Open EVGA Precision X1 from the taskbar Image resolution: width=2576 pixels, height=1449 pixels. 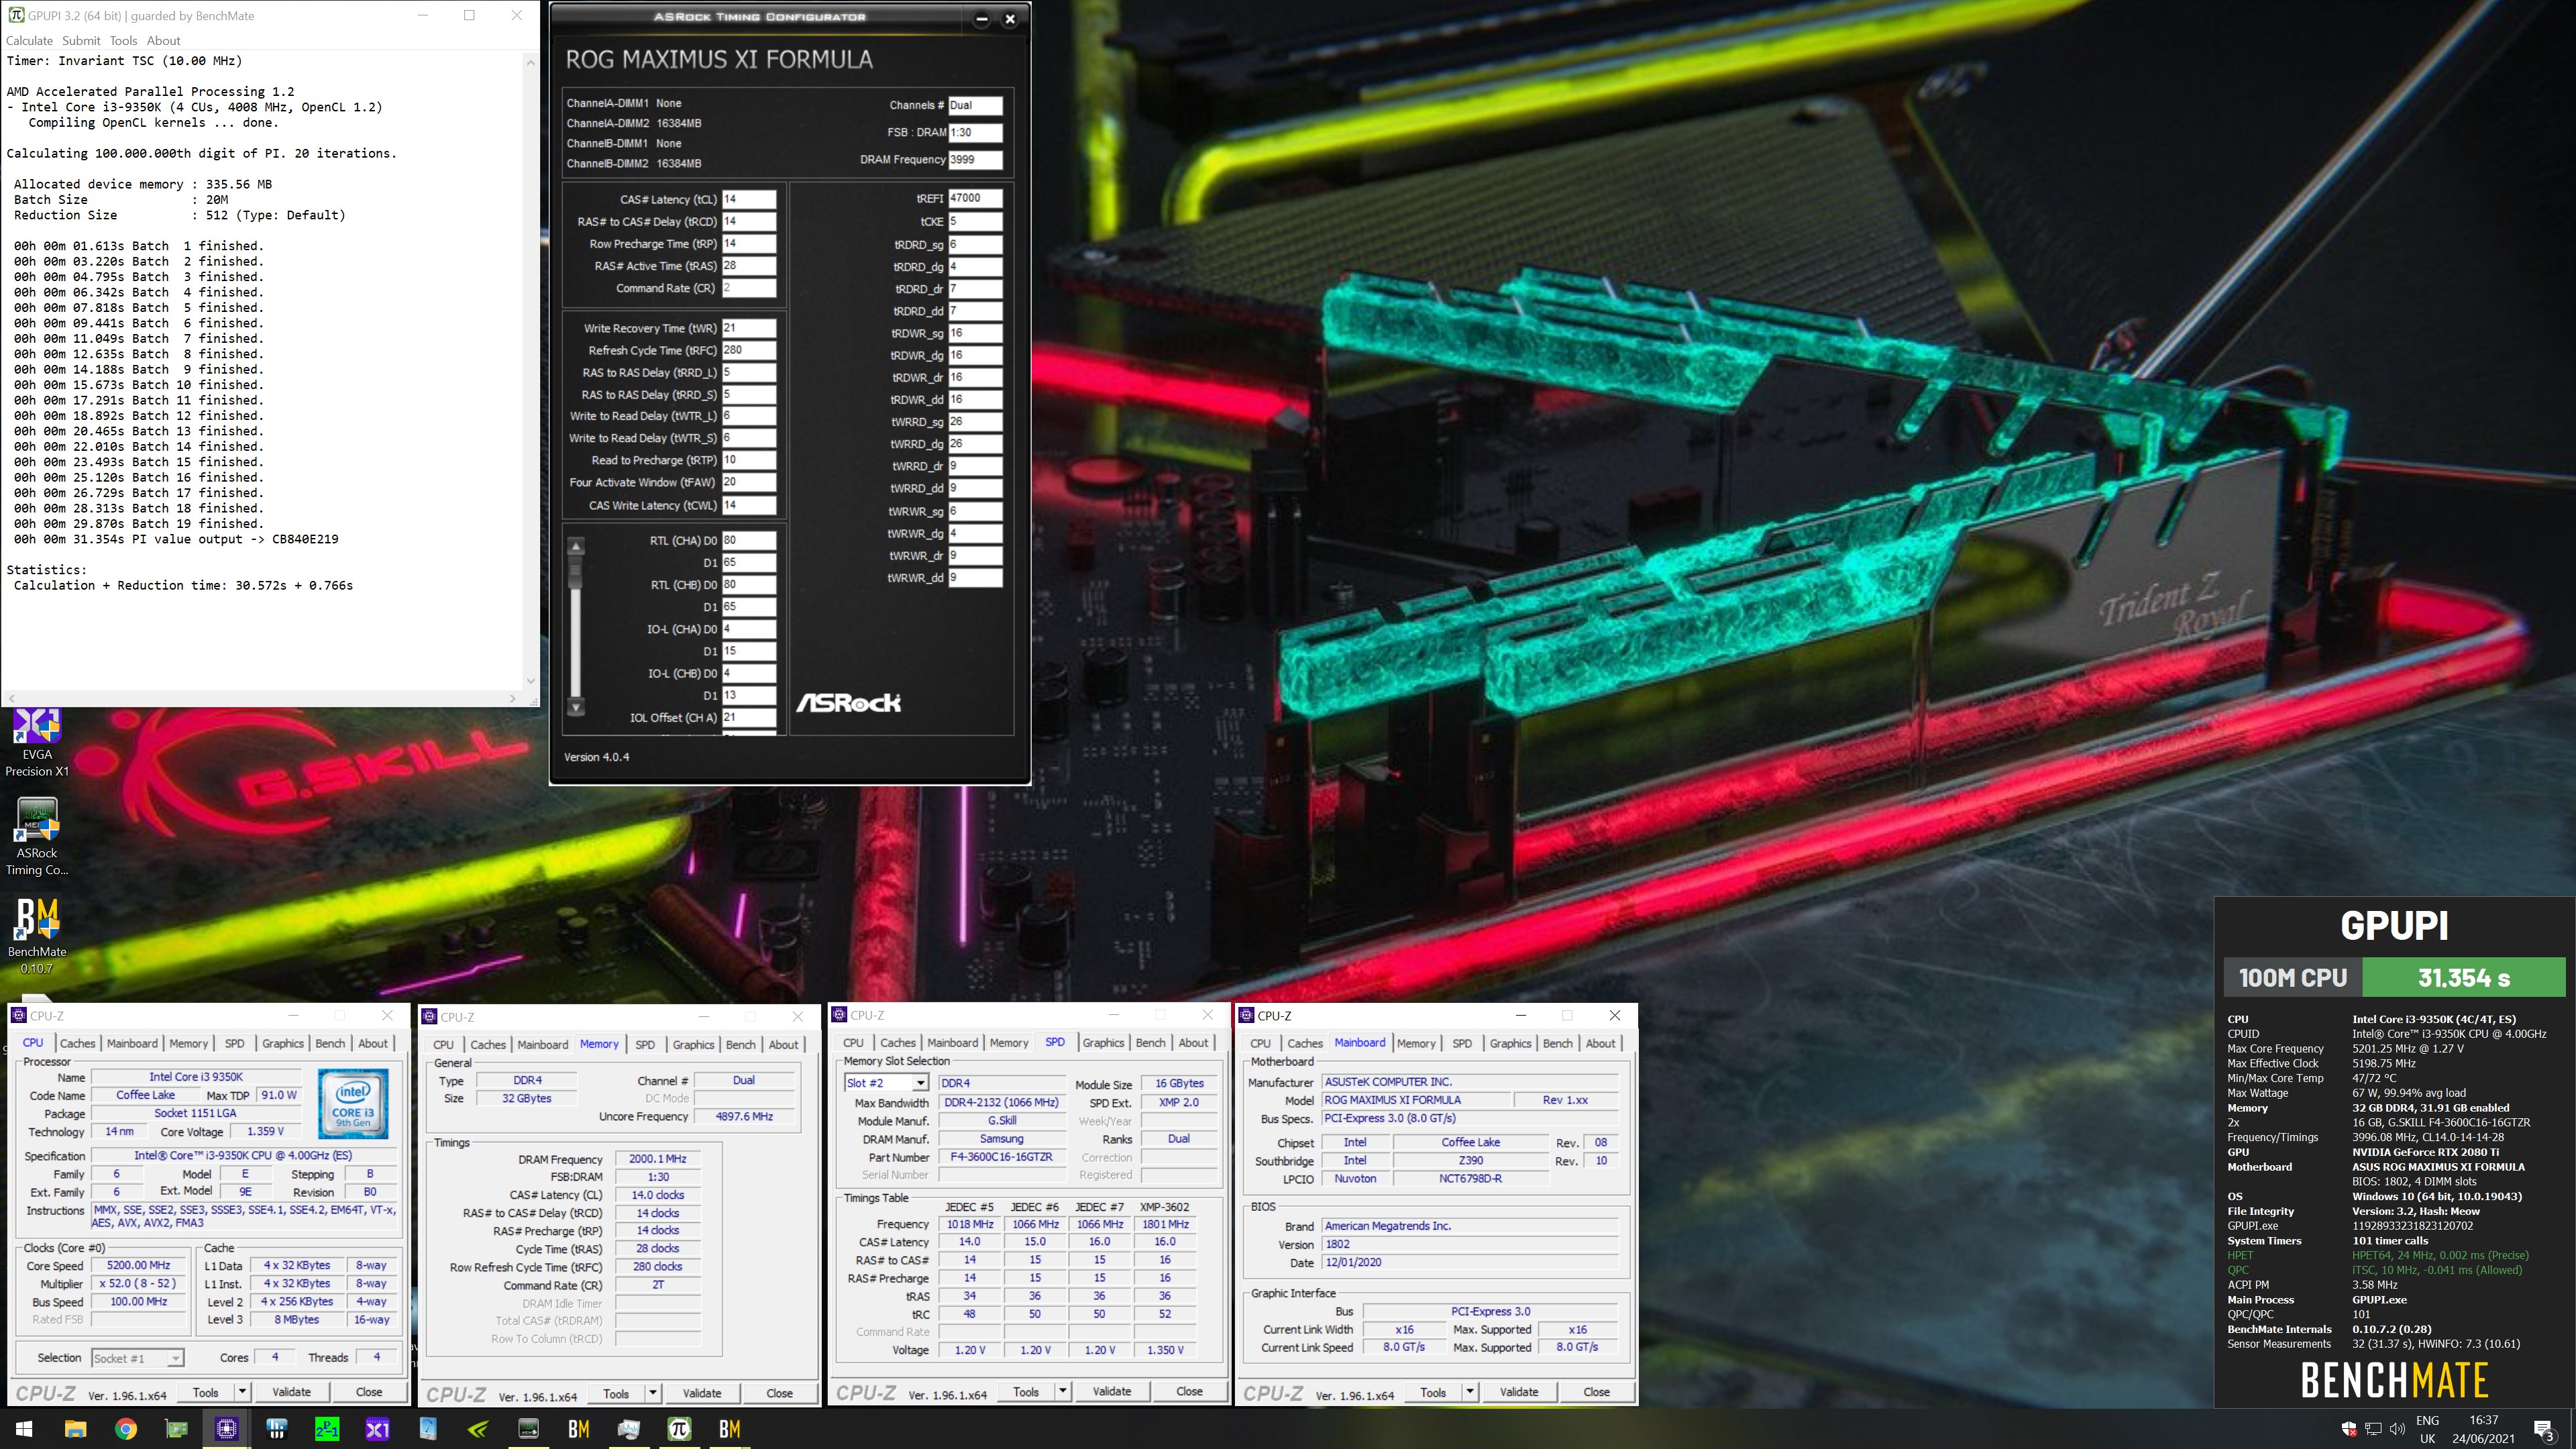tap(377, 1429)
